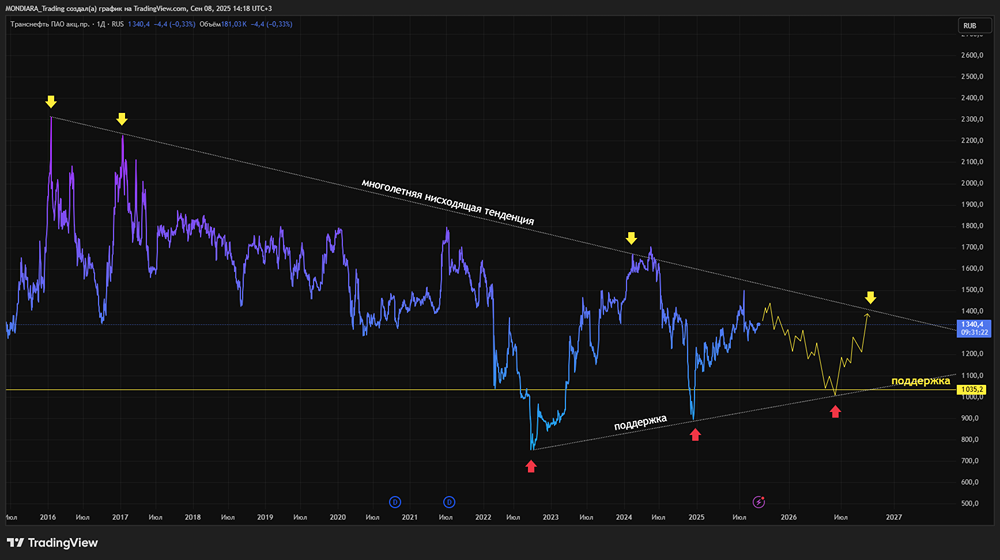Click the blue 1340,4 current price label on the axis
The width and height of the screenshot is (1000, 560).
coord(973,328)
